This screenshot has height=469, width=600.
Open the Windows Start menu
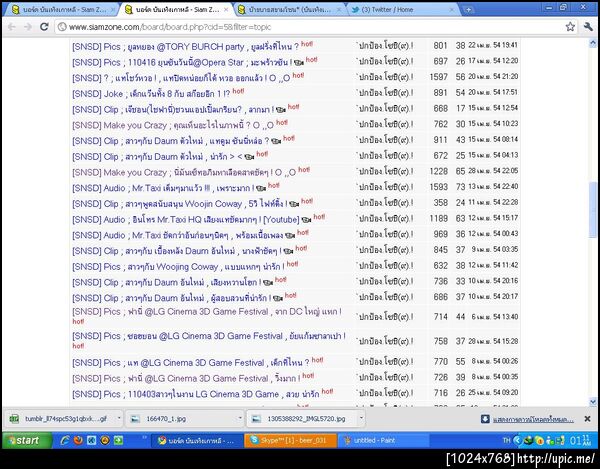tap(27, 440)
